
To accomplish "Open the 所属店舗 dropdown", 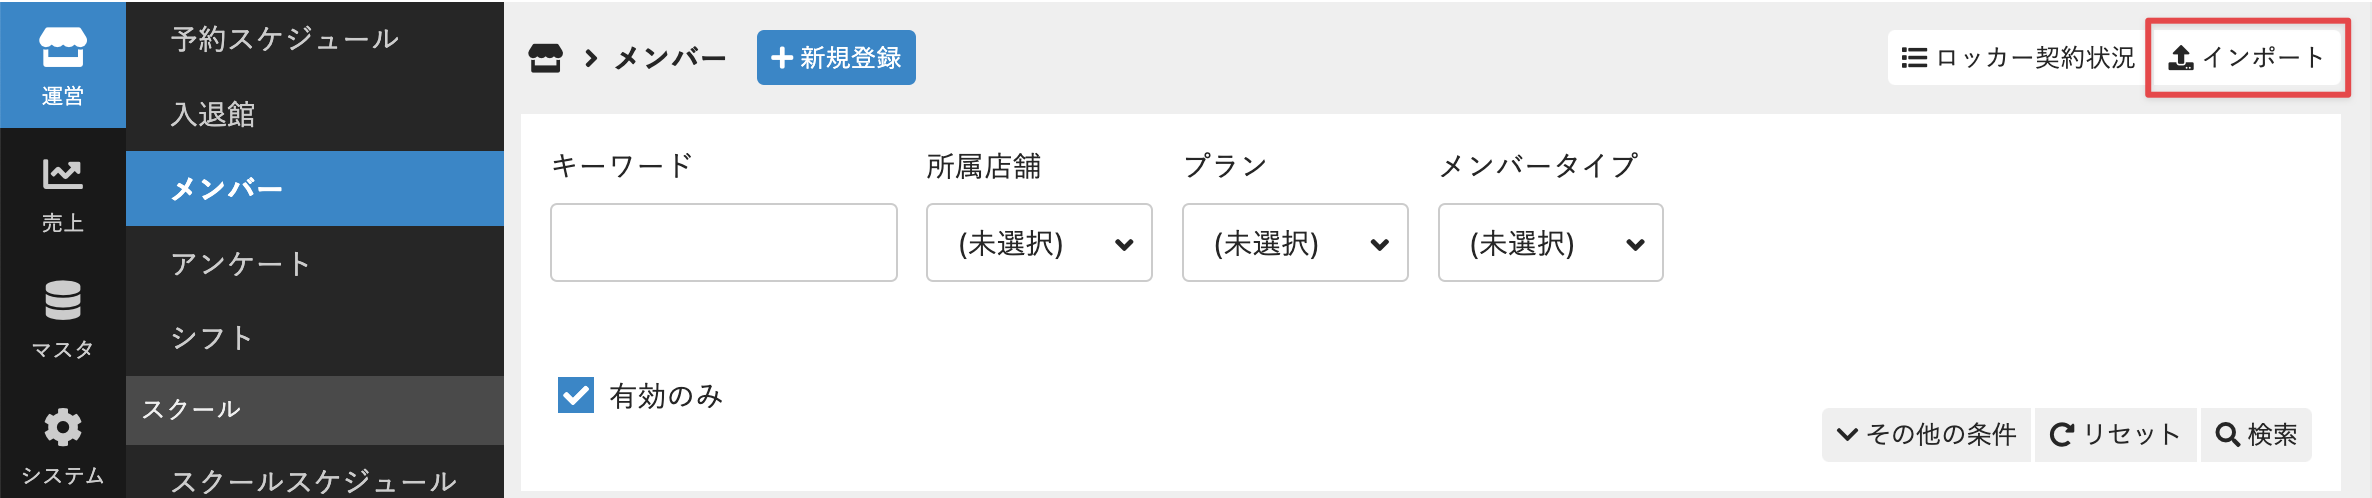I will [x=1038, y=243].
